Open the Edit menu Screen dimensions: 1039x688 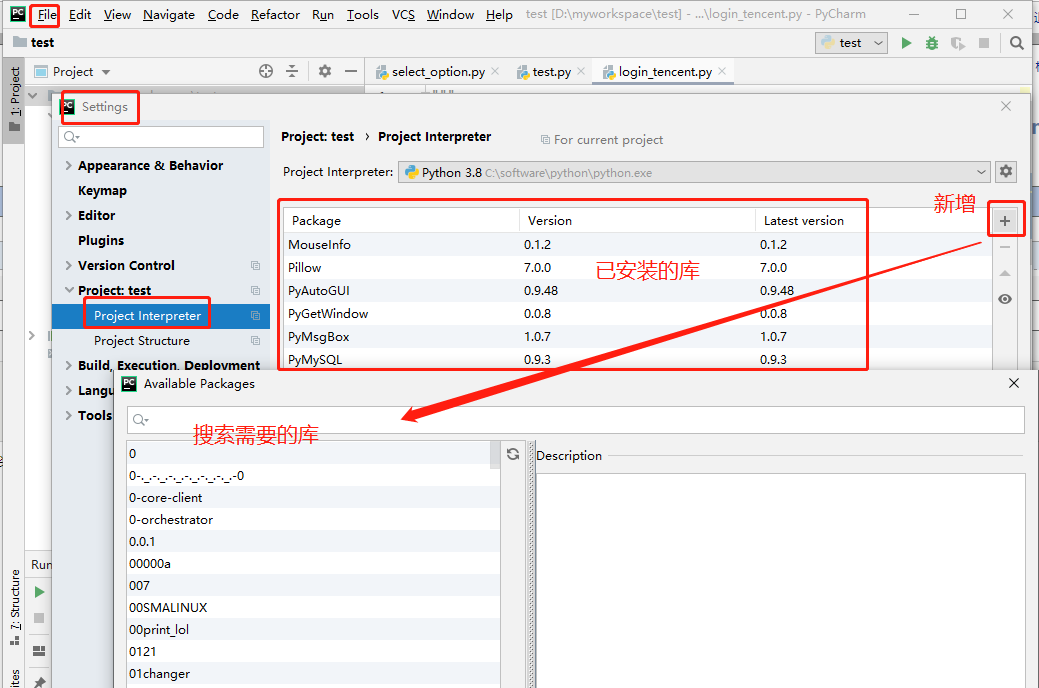click(x=80, y=15)
